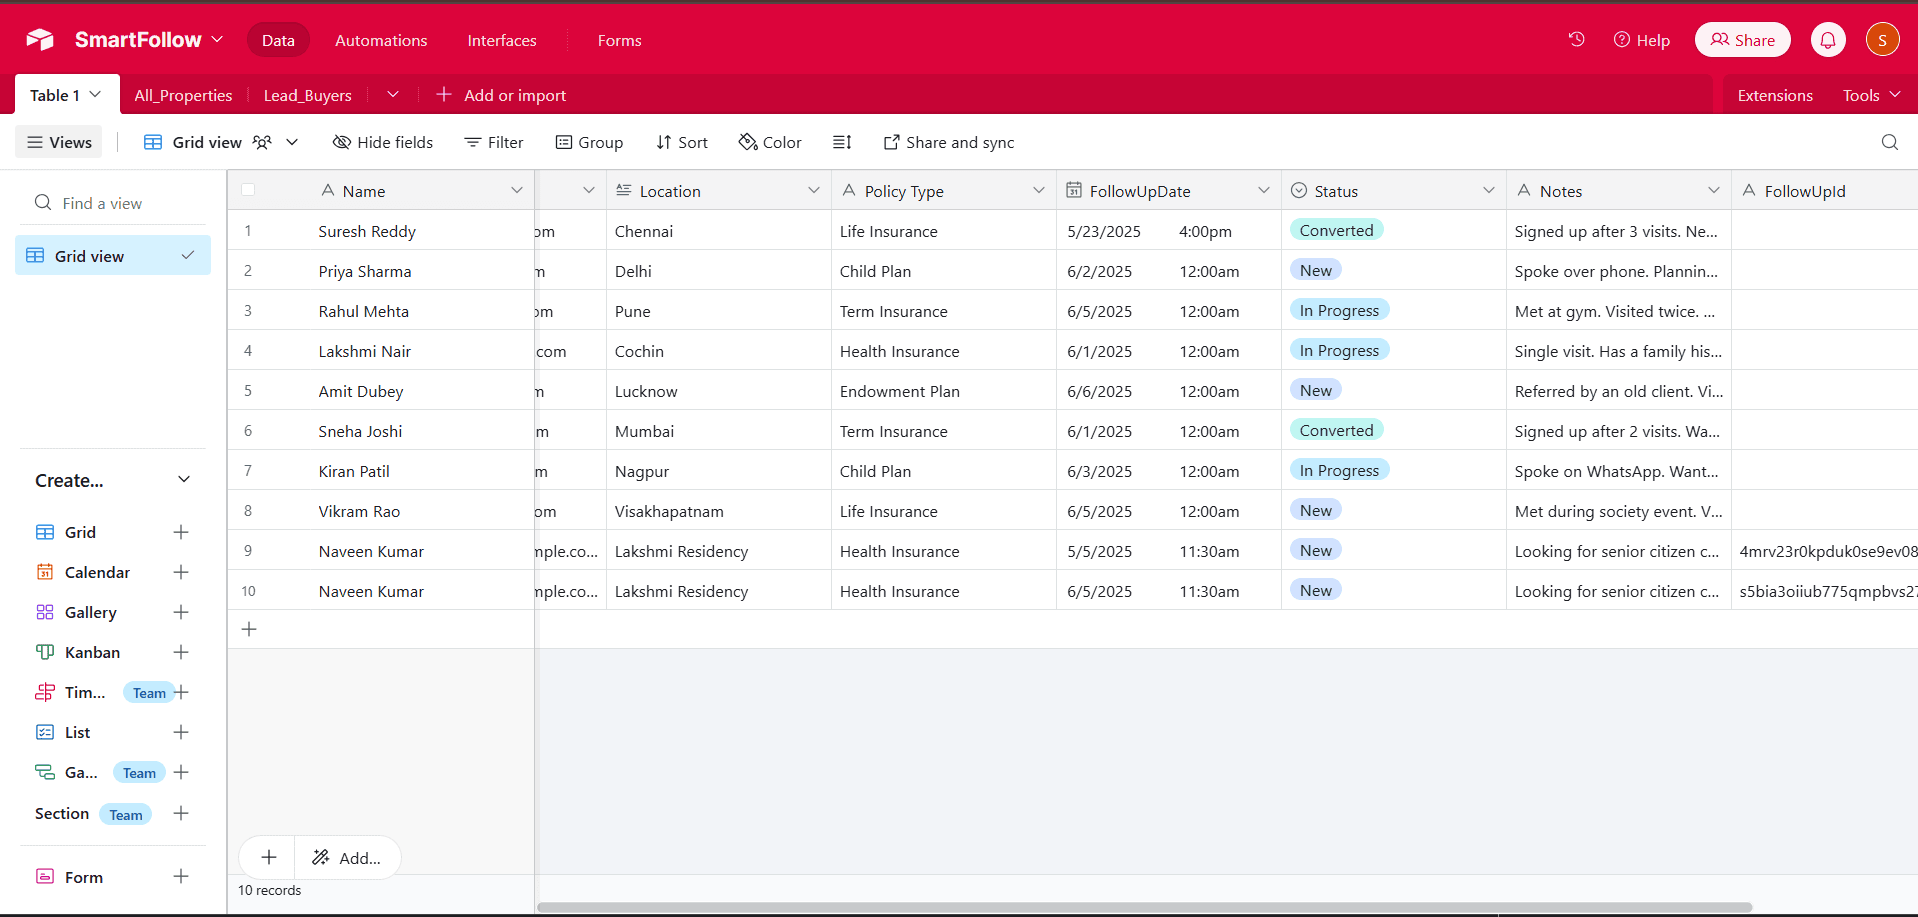Click the Share button
Image resolution: width=1918 pixels, height=917 pixels.
1742,40
